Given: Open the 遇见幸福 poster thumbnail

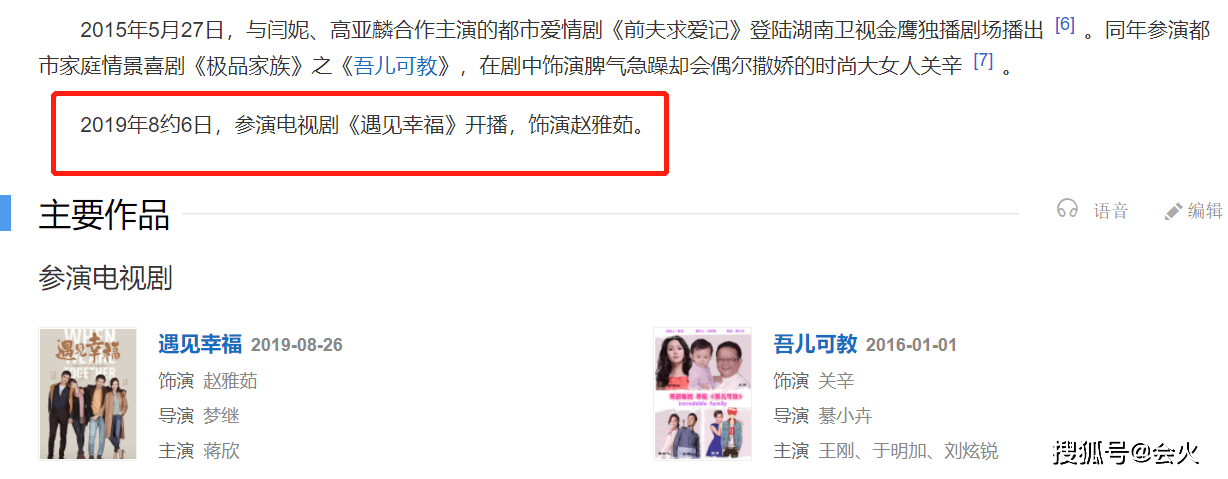Looking at the screenshot, I should [x=88, y=394].
